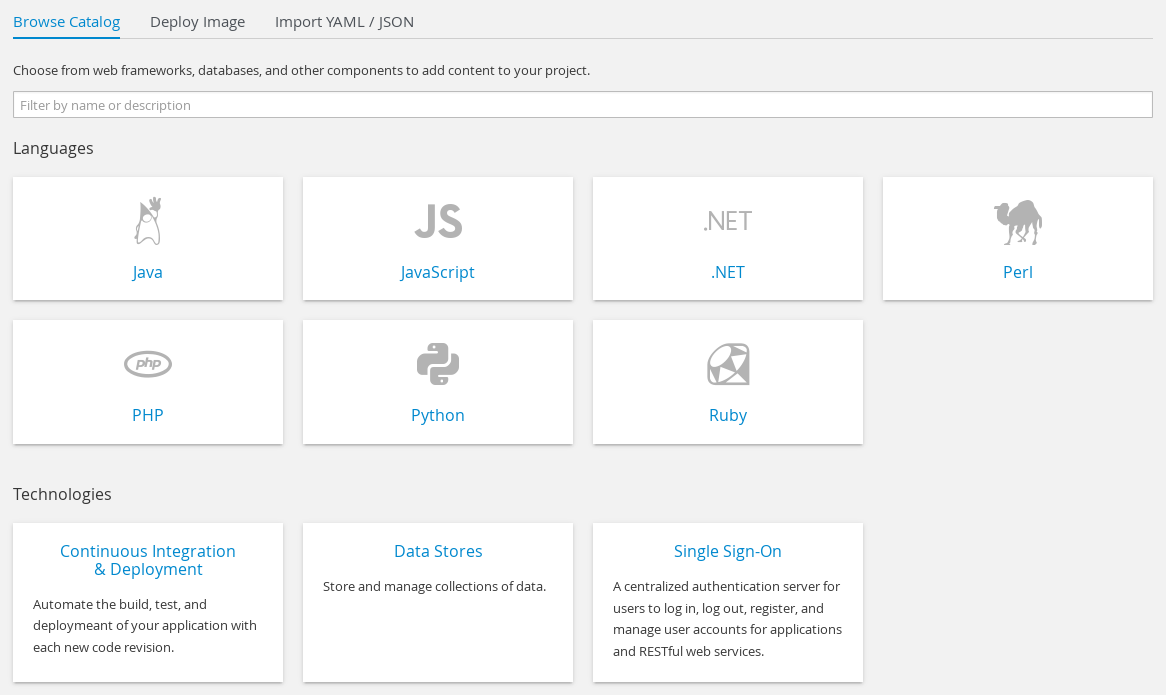Image resolution: width=1166 pixels, height=695 pixels.
Task: Click the .NET text label link
Action: 727,272
